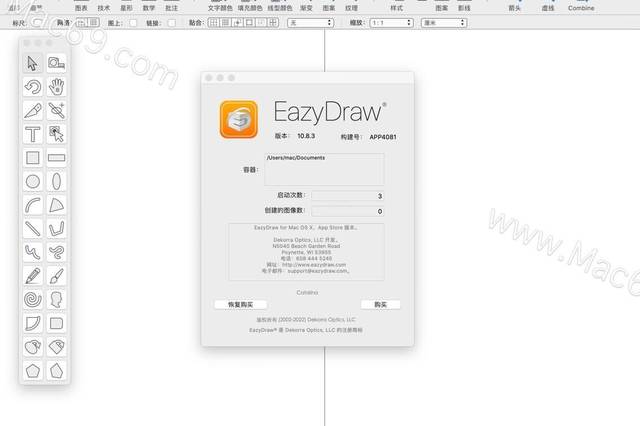Select the diamond-with-pointer edit tool (right)
Viewport: 640px width, 426px height.
[56, 347]
